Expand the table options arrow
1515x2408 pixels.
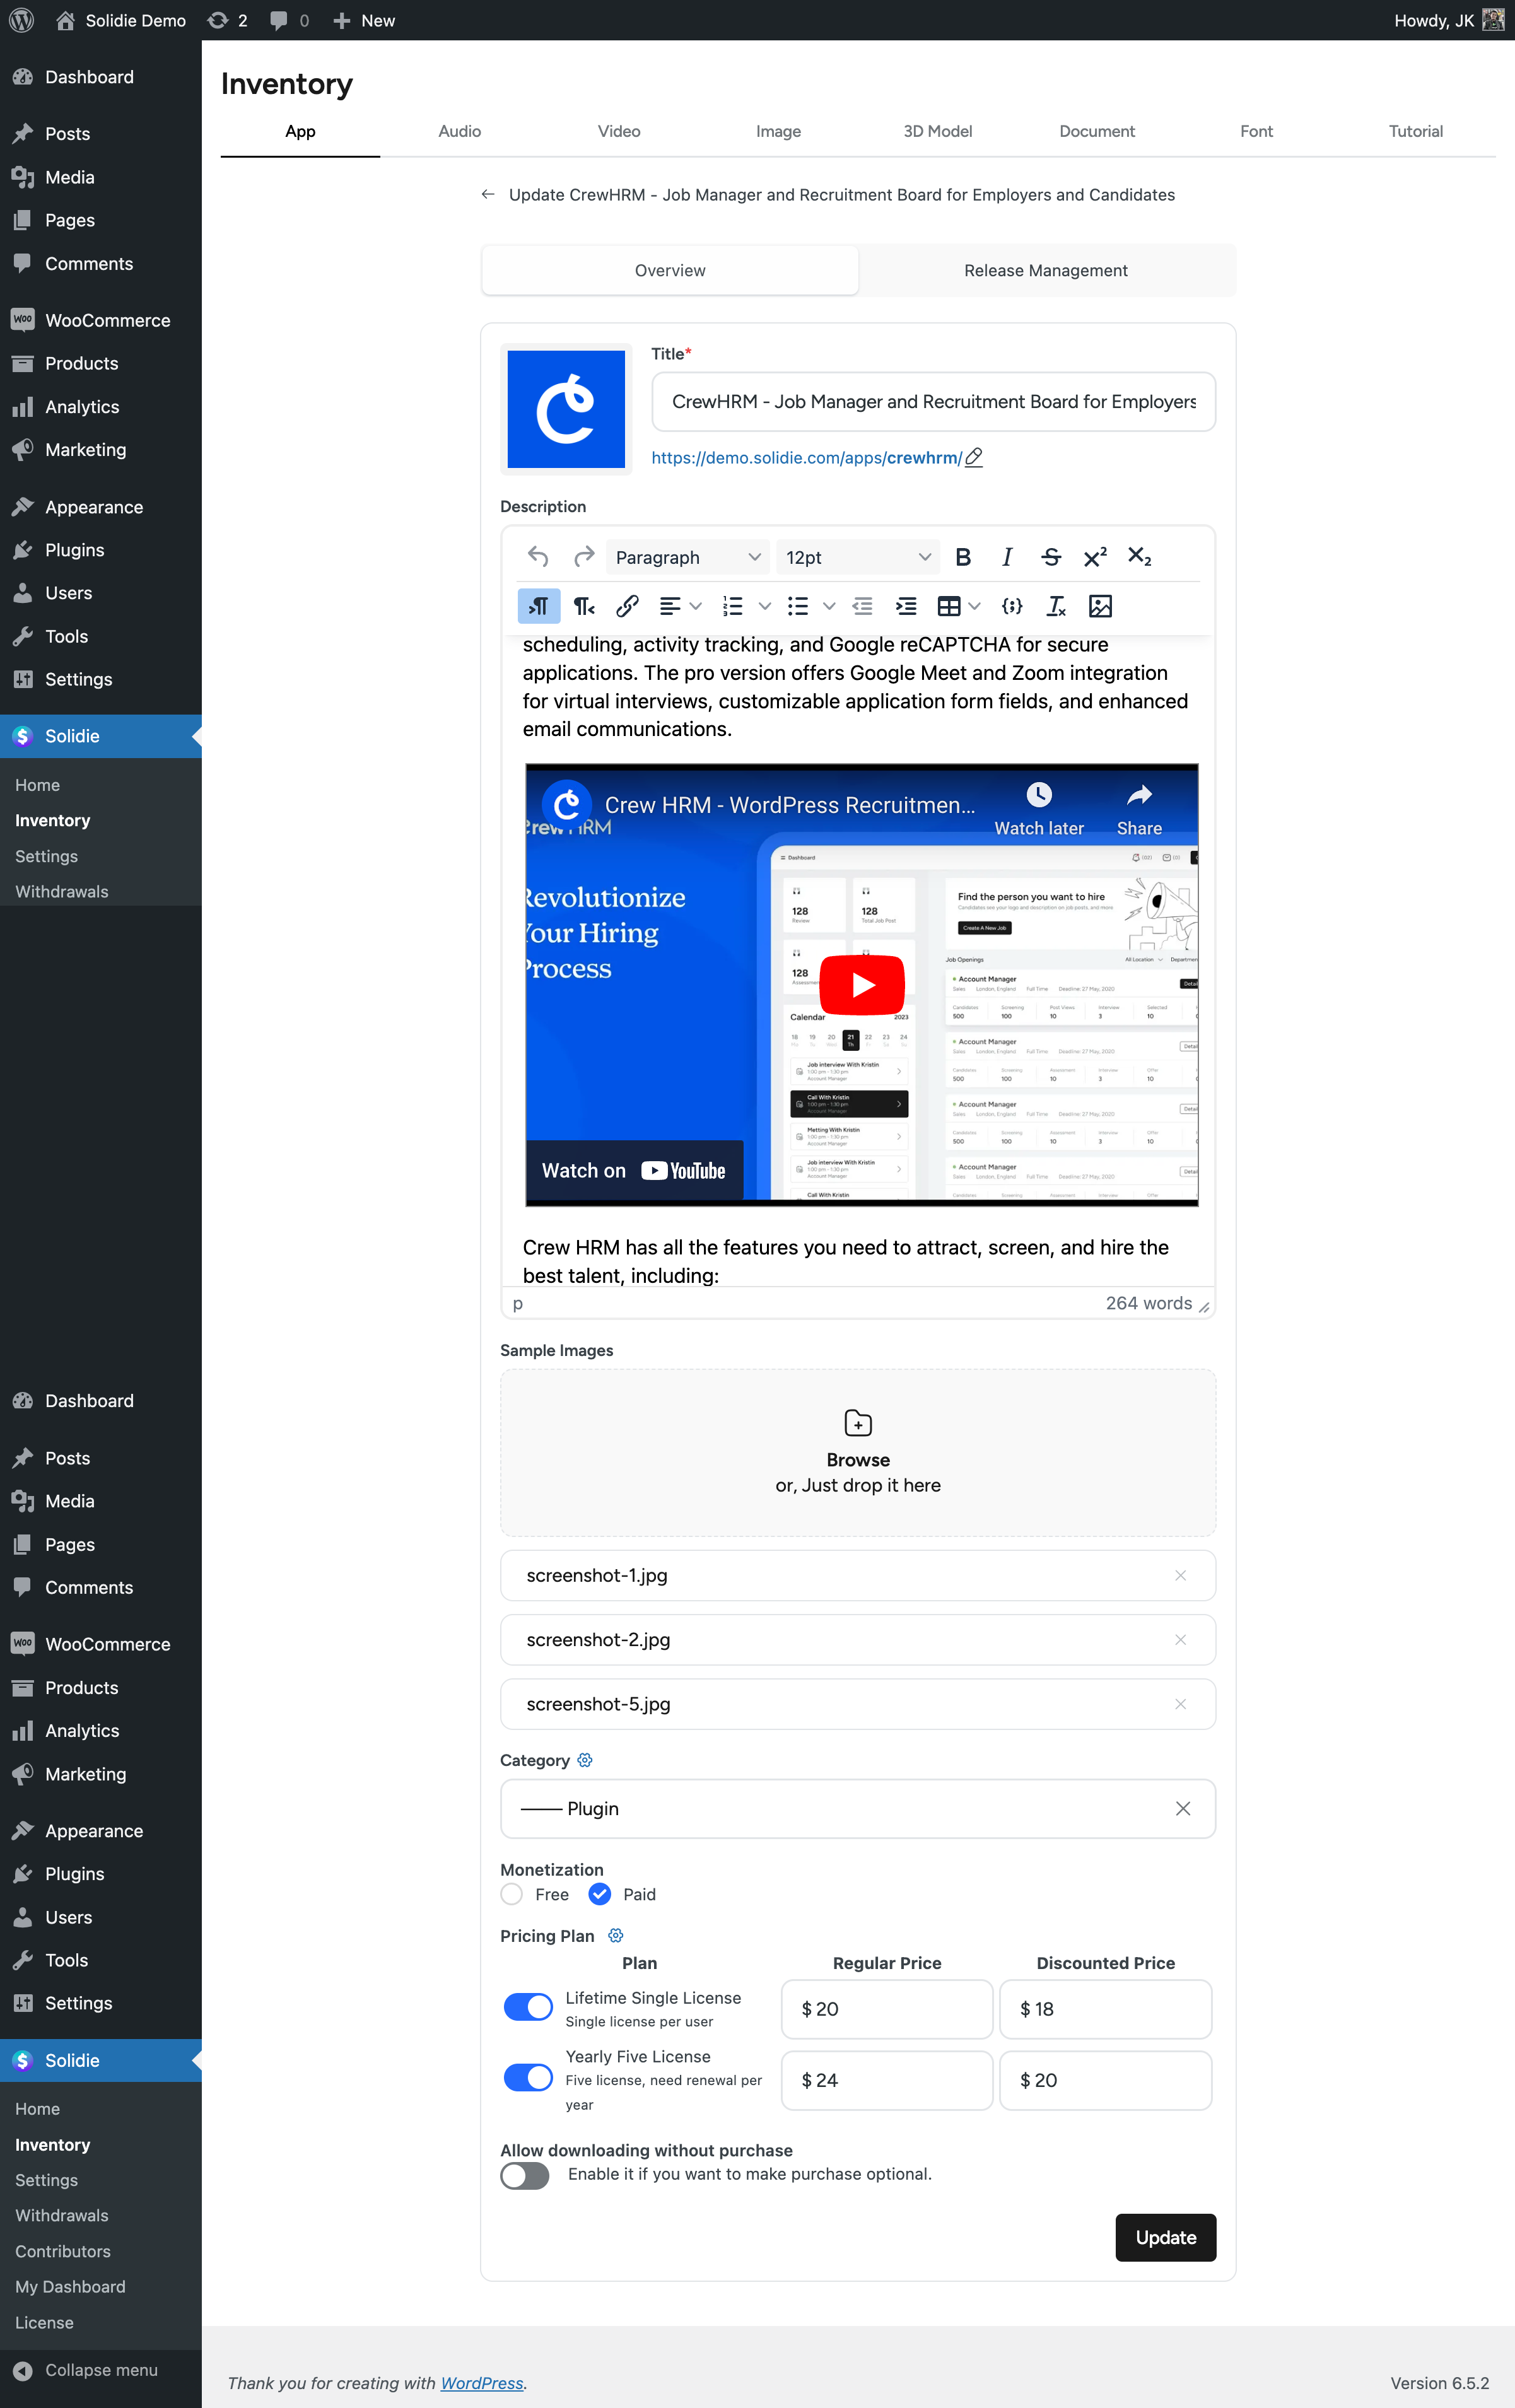click(975, 606)
